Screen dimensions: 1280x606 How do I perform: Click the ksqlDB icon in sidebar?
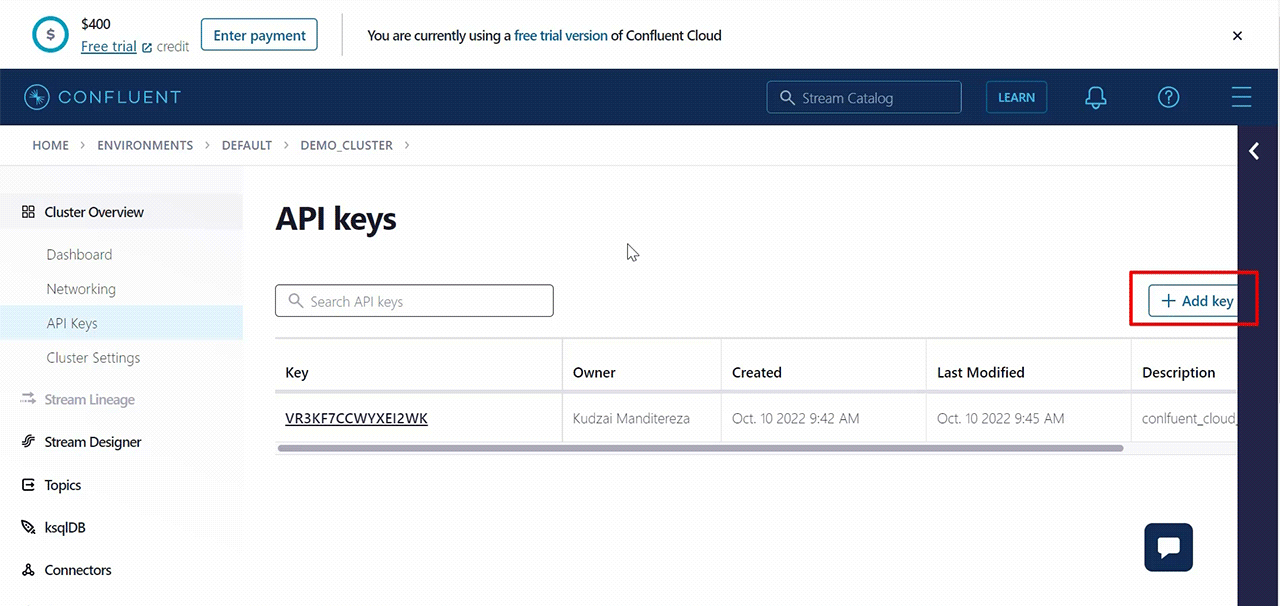(28, 527)
